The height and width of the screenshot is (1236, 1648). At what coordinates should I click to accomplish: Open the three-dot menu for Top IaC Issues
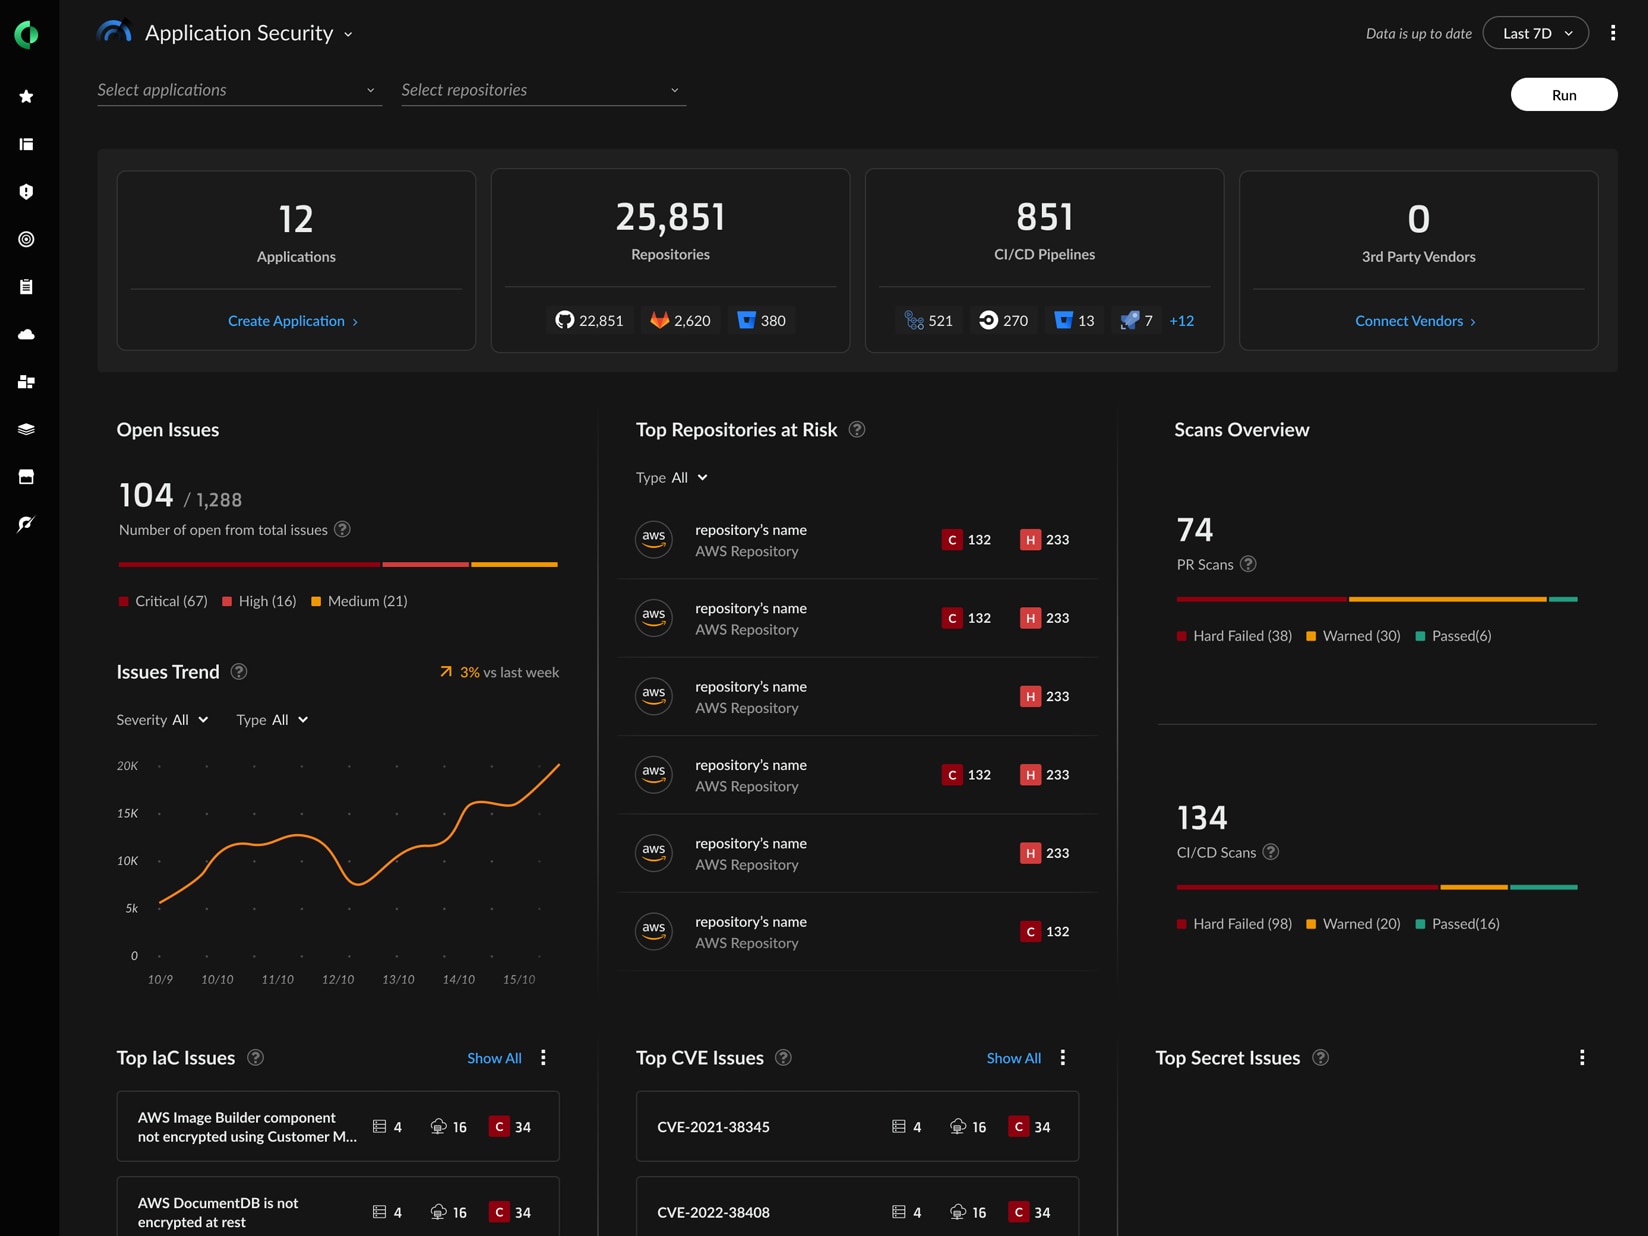pos(543,1057)
